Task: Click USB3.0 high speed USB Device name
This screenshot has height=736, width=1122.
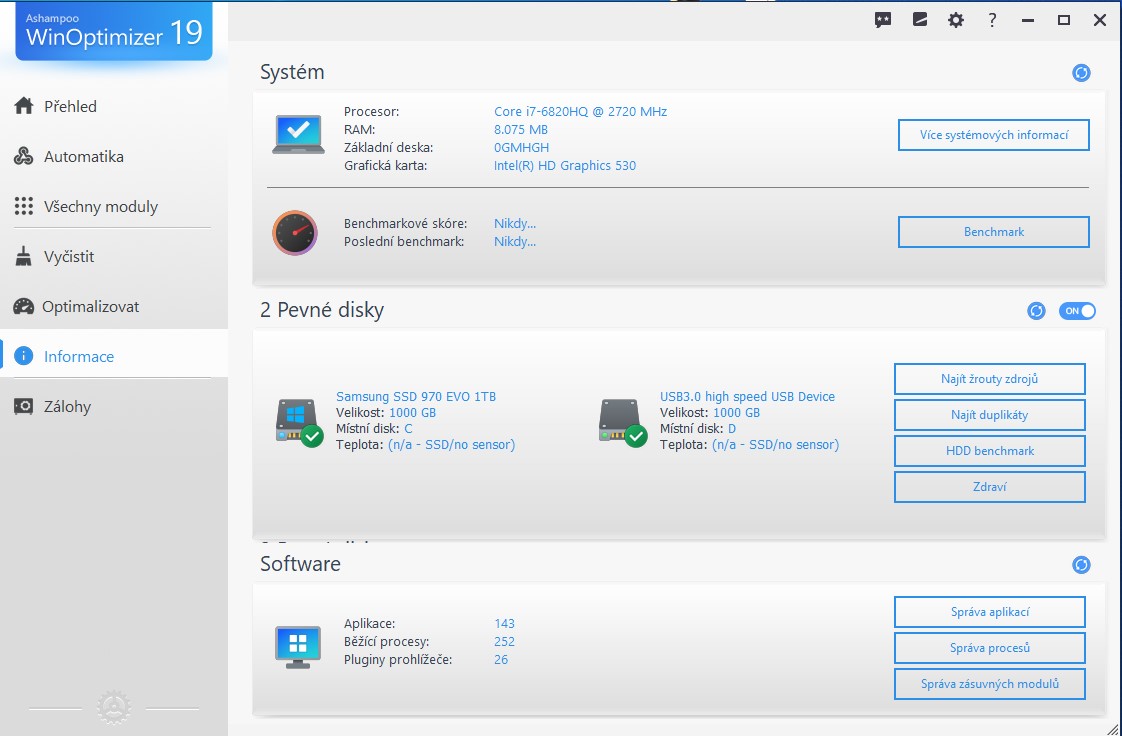Action: (747, 397)
